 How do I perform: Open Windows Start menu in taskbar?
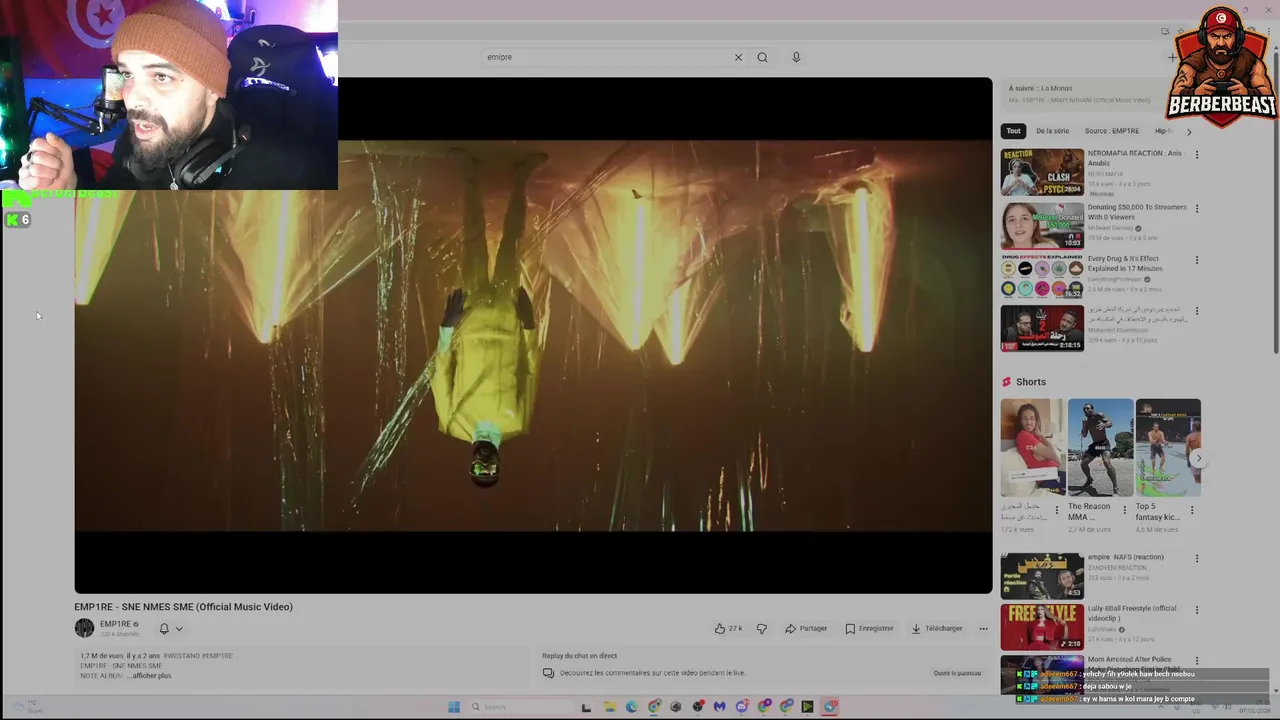[453, 707]
